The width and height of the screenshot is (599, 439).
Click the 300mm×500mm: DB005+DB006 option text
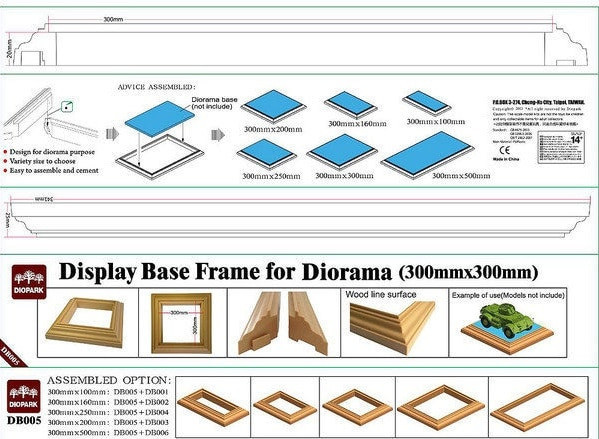108,433
